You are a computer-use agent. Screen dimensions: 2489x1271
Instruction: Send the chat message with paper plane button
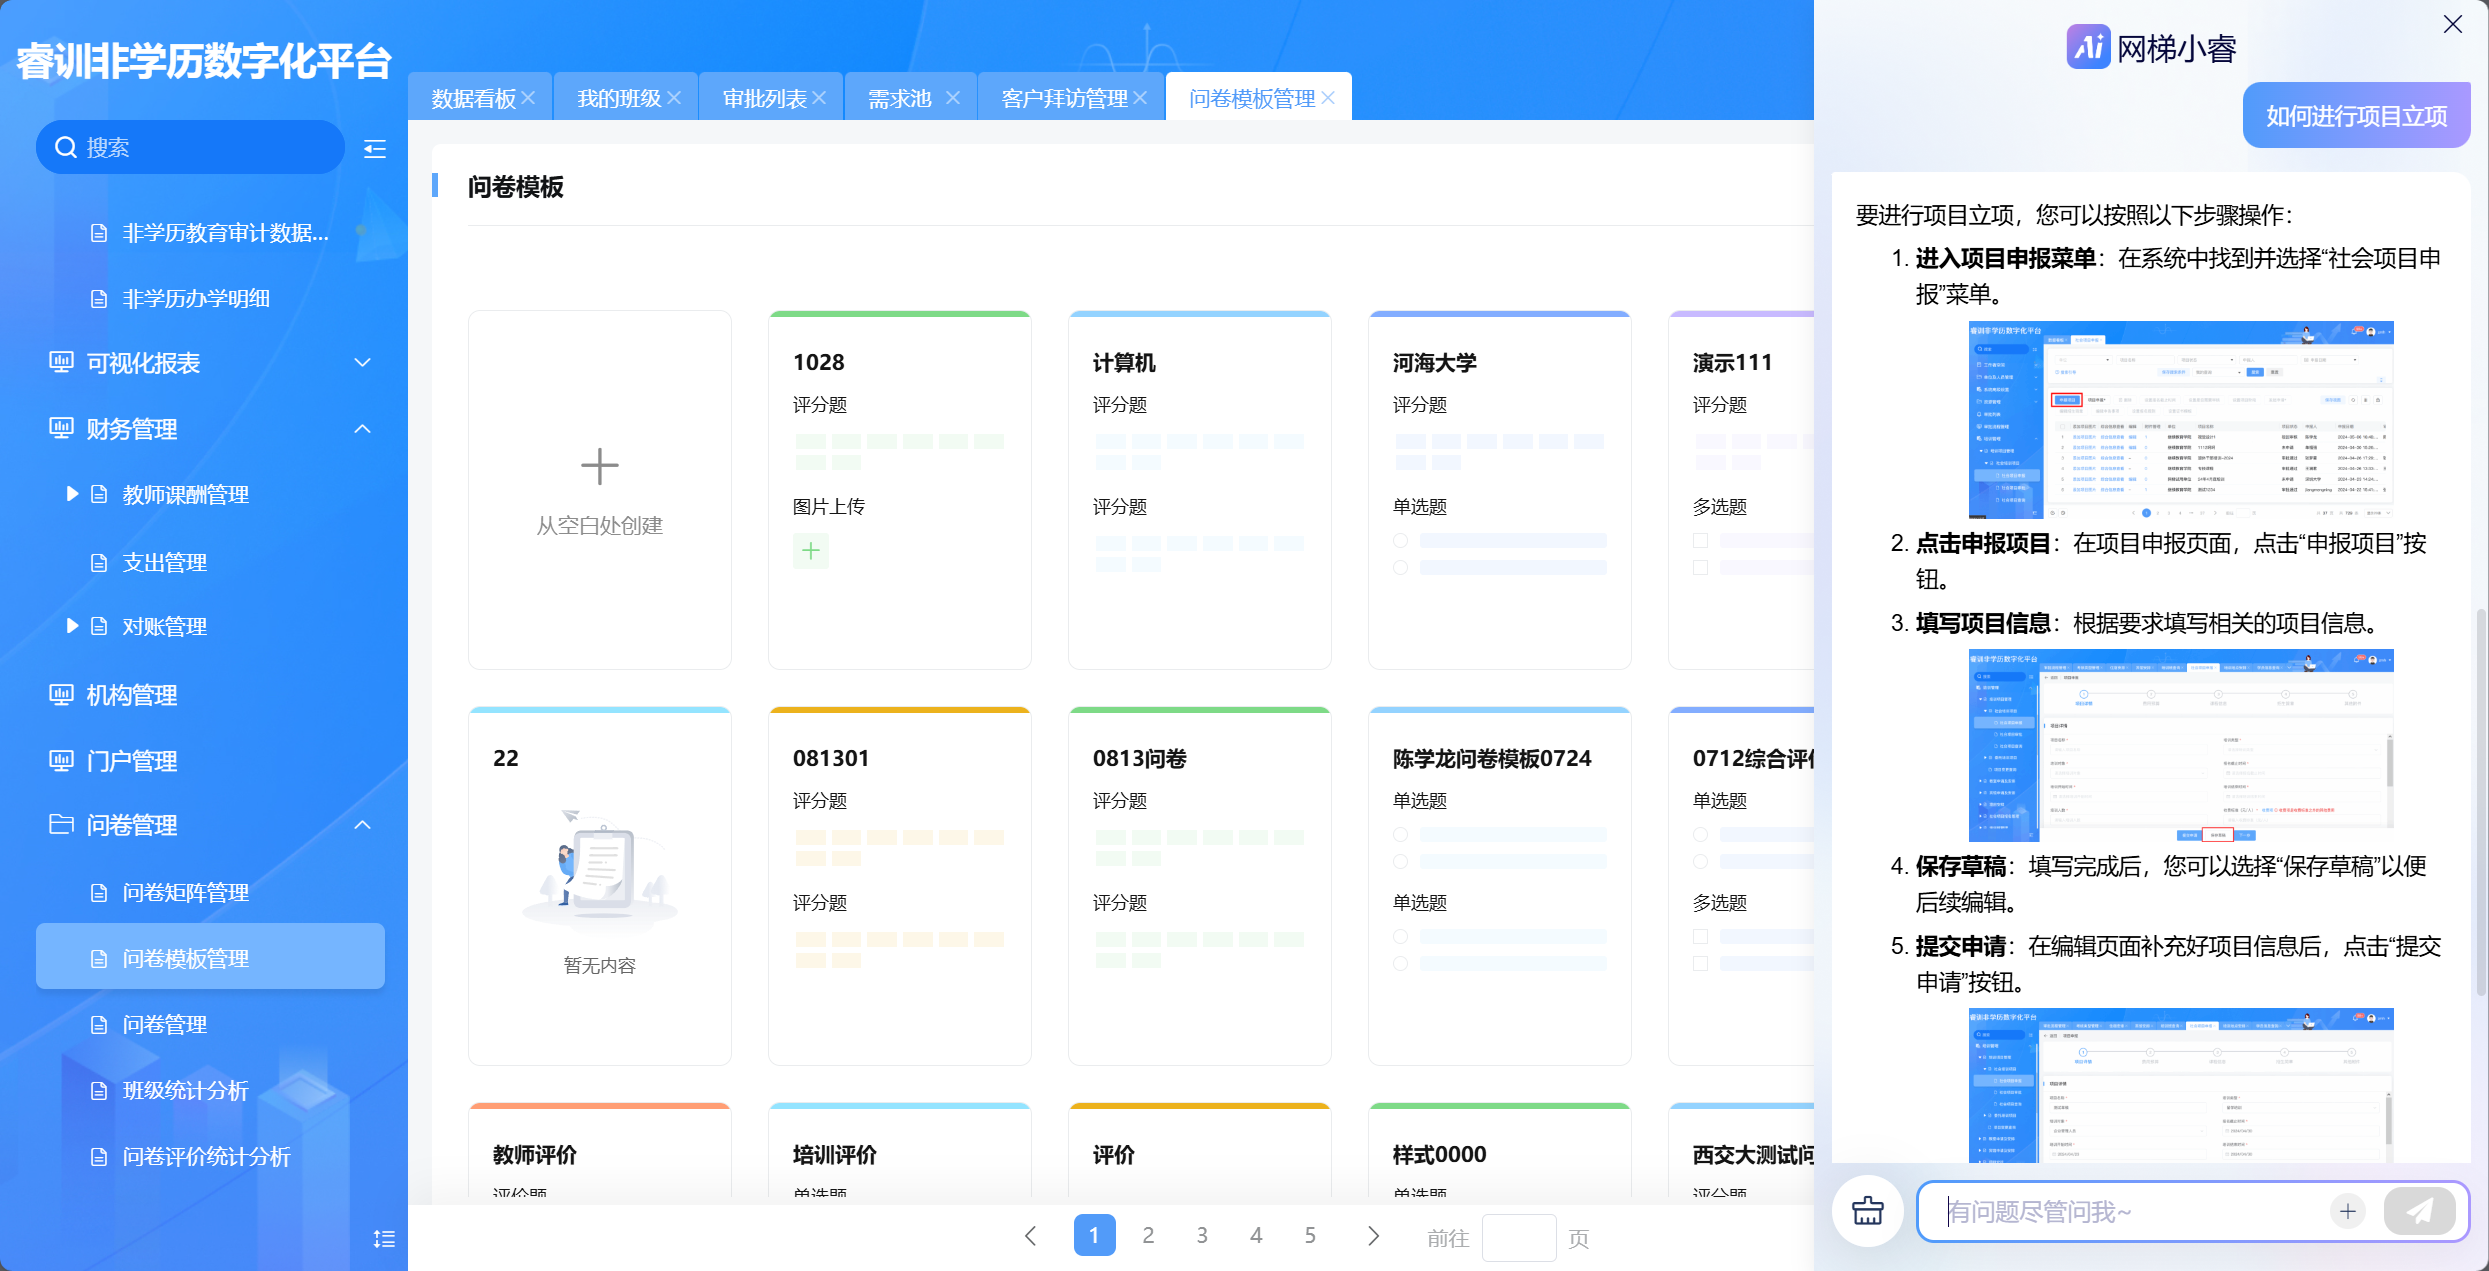tap(2419, 1211)
